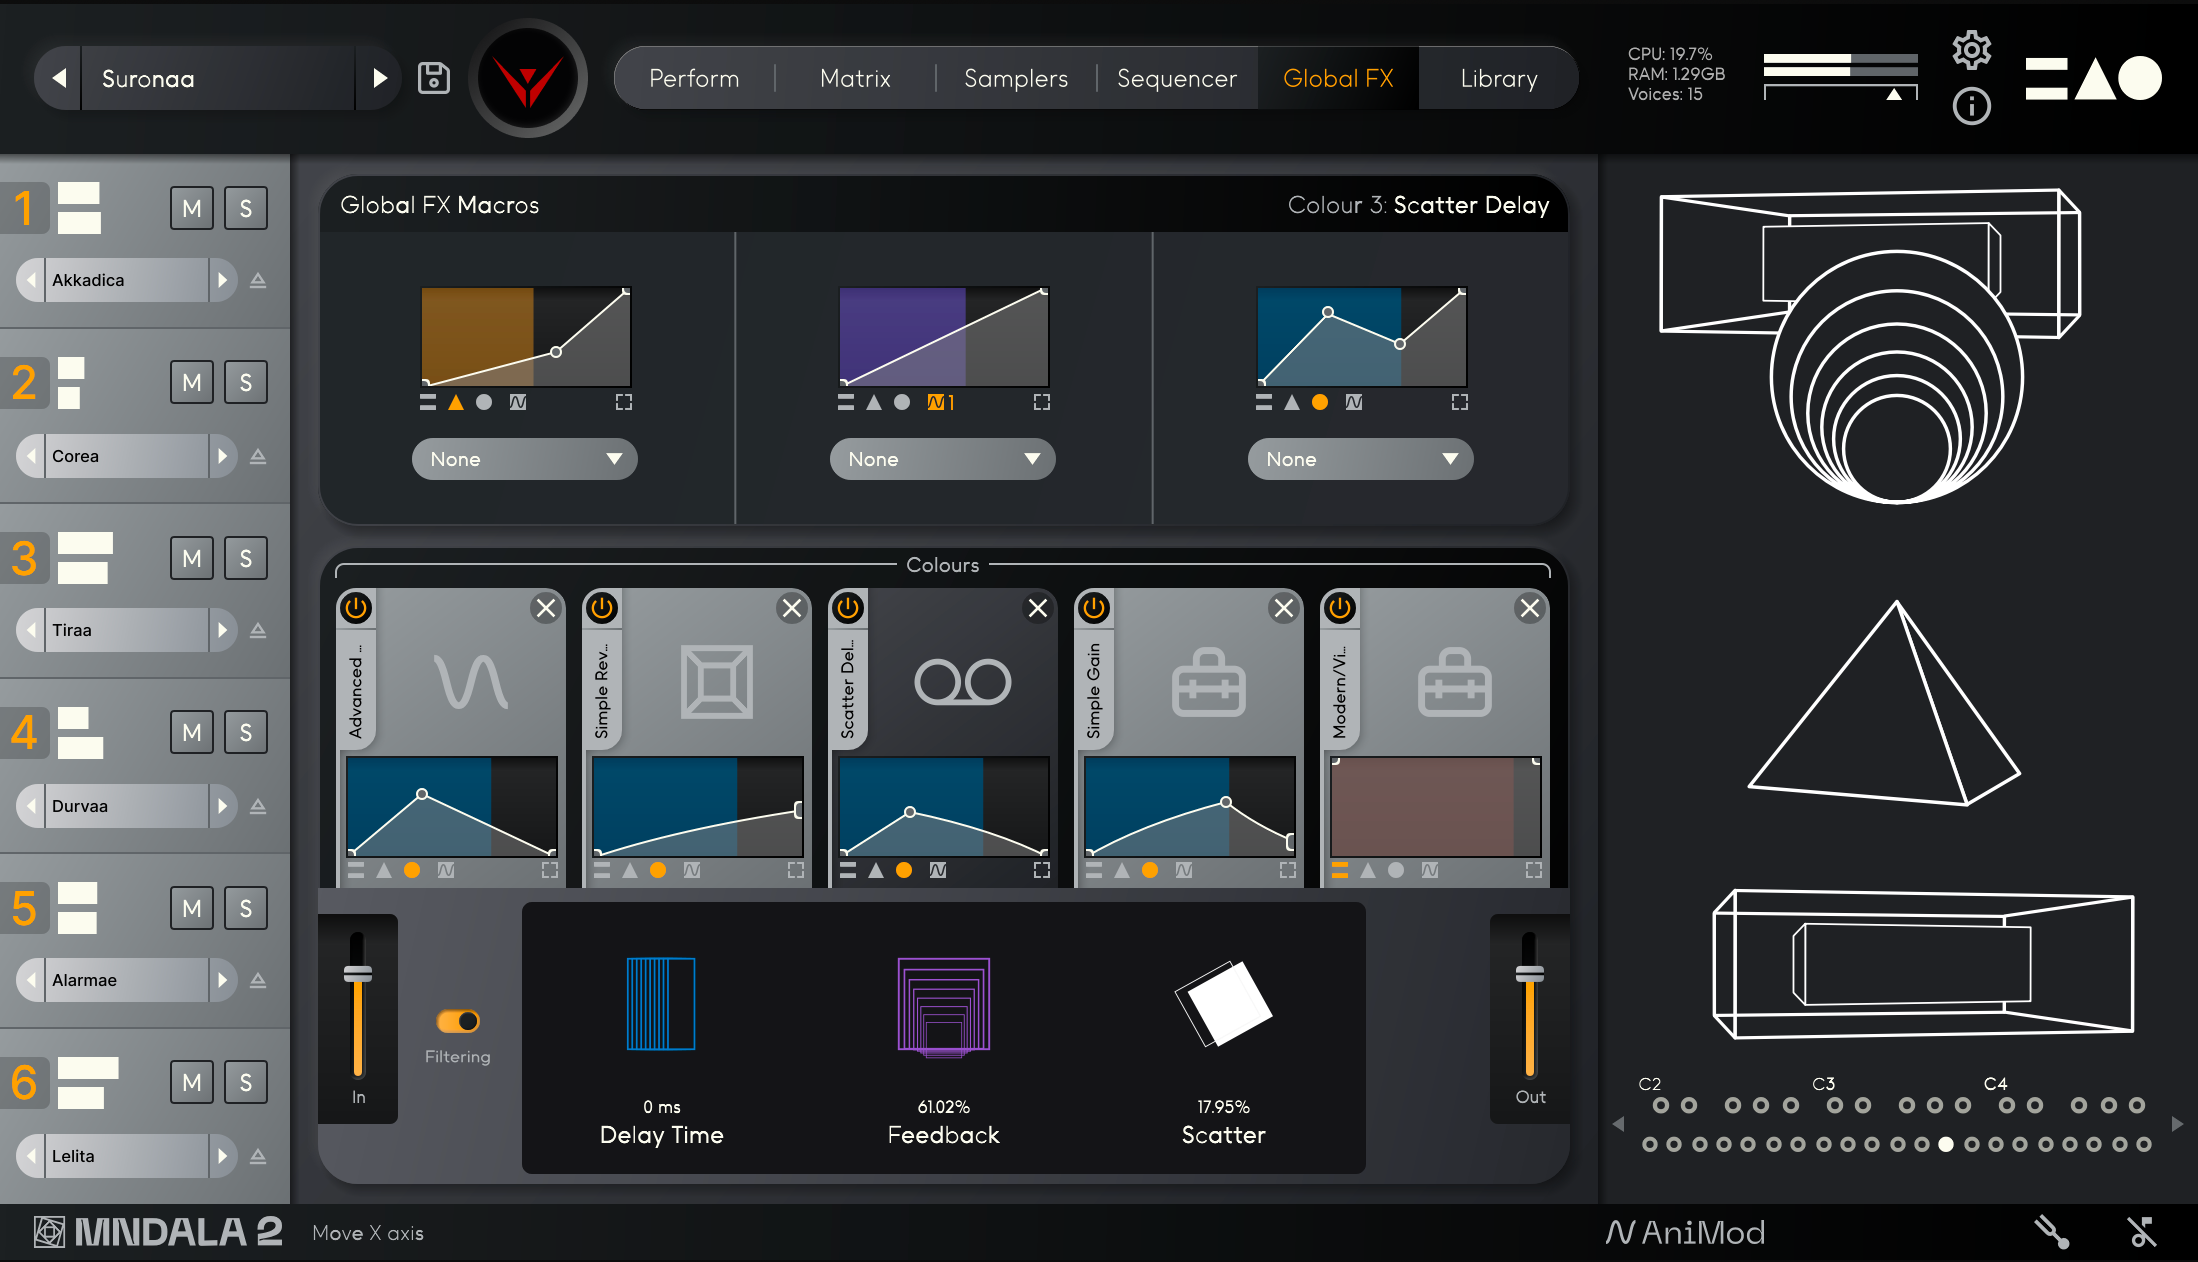Select next preset arrow beside Suronaa
Viewport: 2198px width, 1262px height.
(379, 78)
